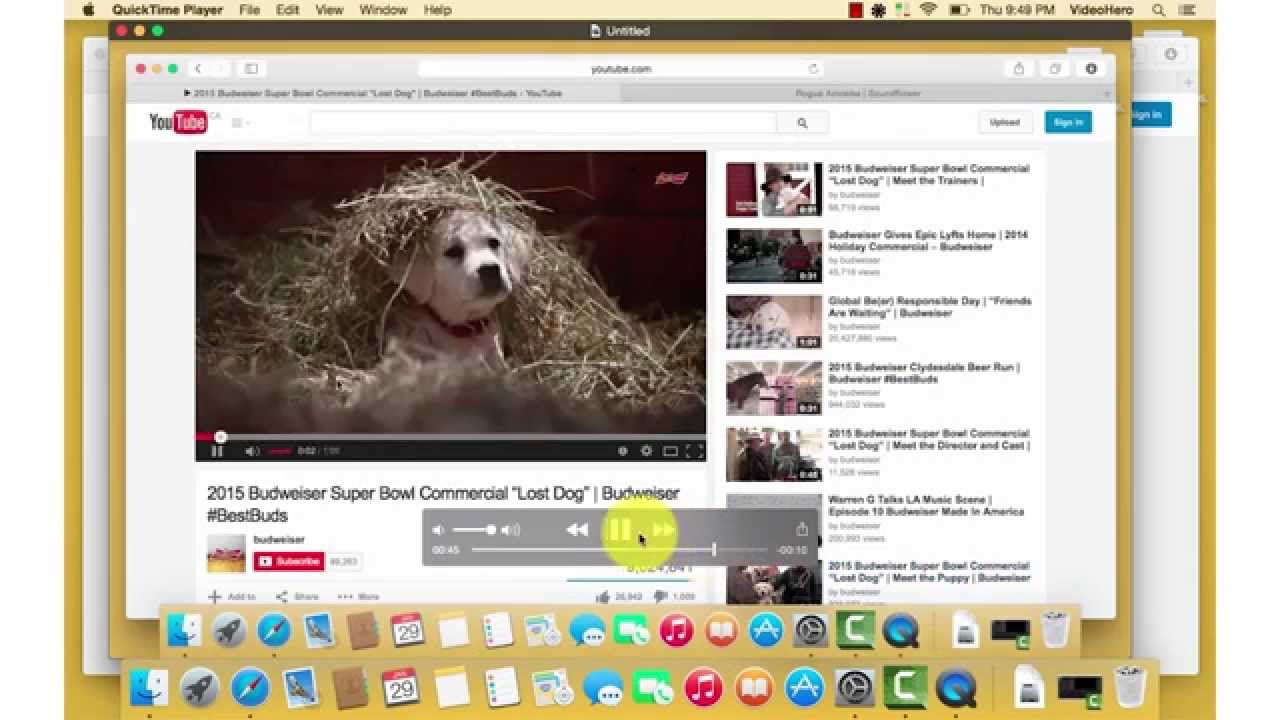Click the Wi-Fi status icon

(x=928, y=10)
